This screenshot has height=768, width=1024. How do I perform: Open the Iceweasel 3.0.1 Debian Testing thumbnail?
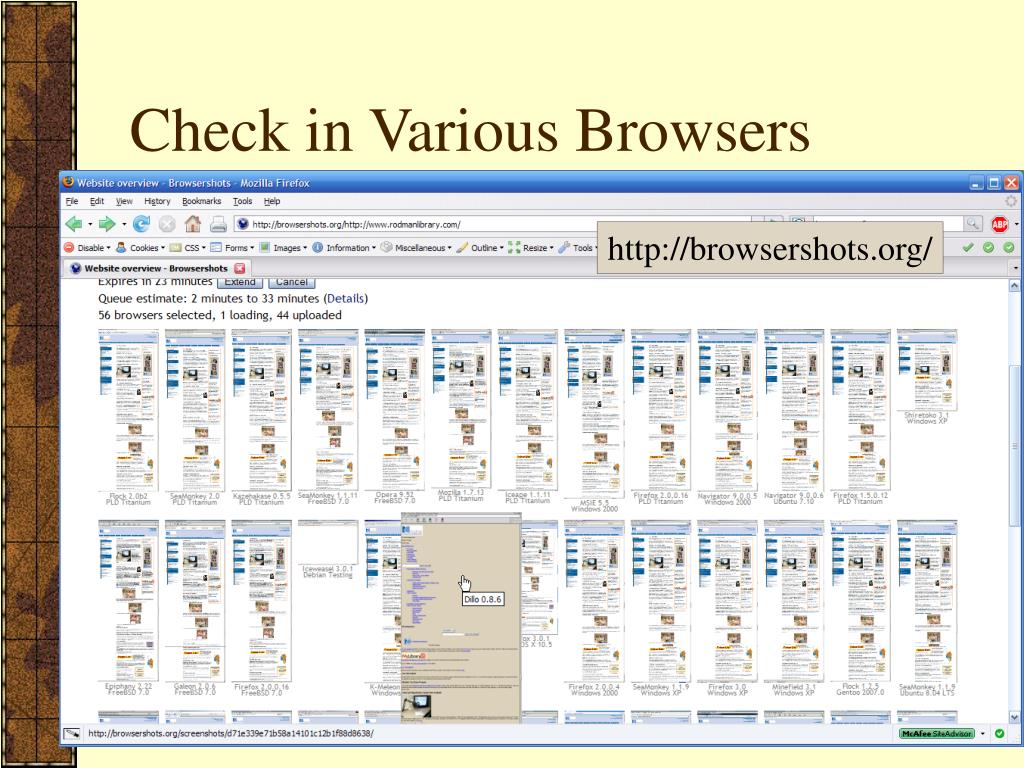tap(328, 543)
